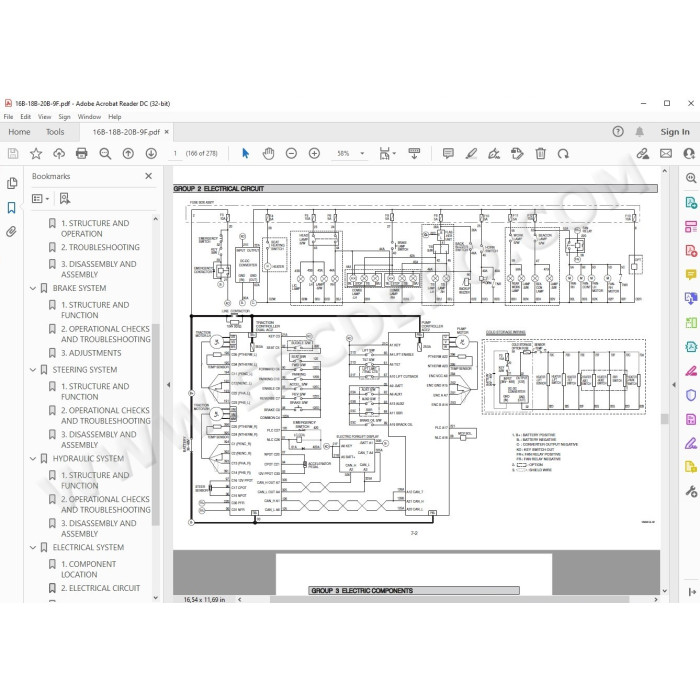700x700 pixels.
Task: Click the page number input field
Action: (175, 154)
